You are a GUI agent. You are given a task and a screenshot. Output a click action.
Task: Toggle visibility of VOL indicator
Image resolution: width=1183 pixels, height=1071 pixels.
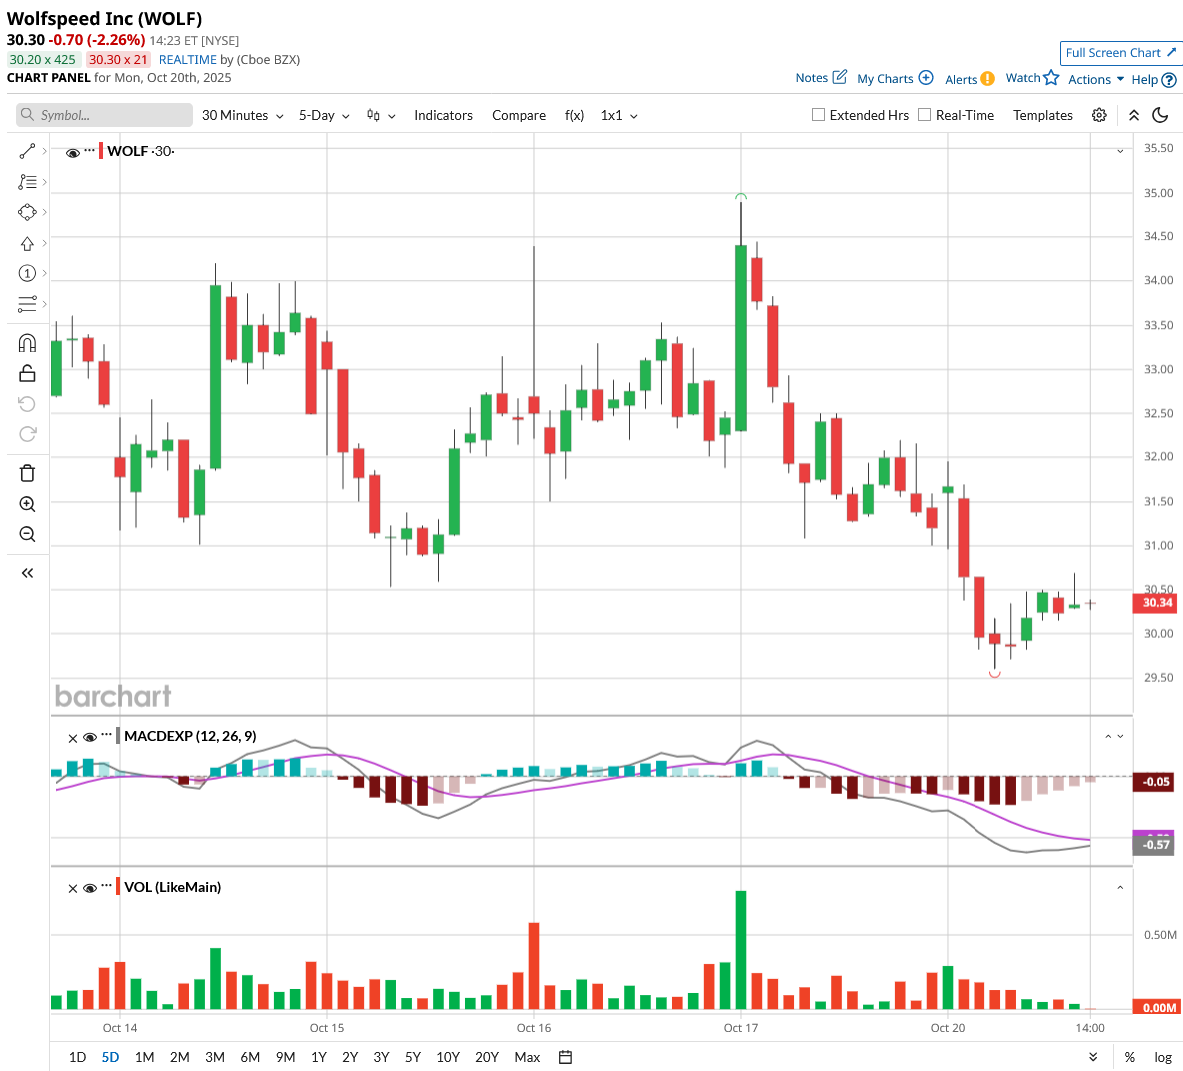[x=89, y=888]
